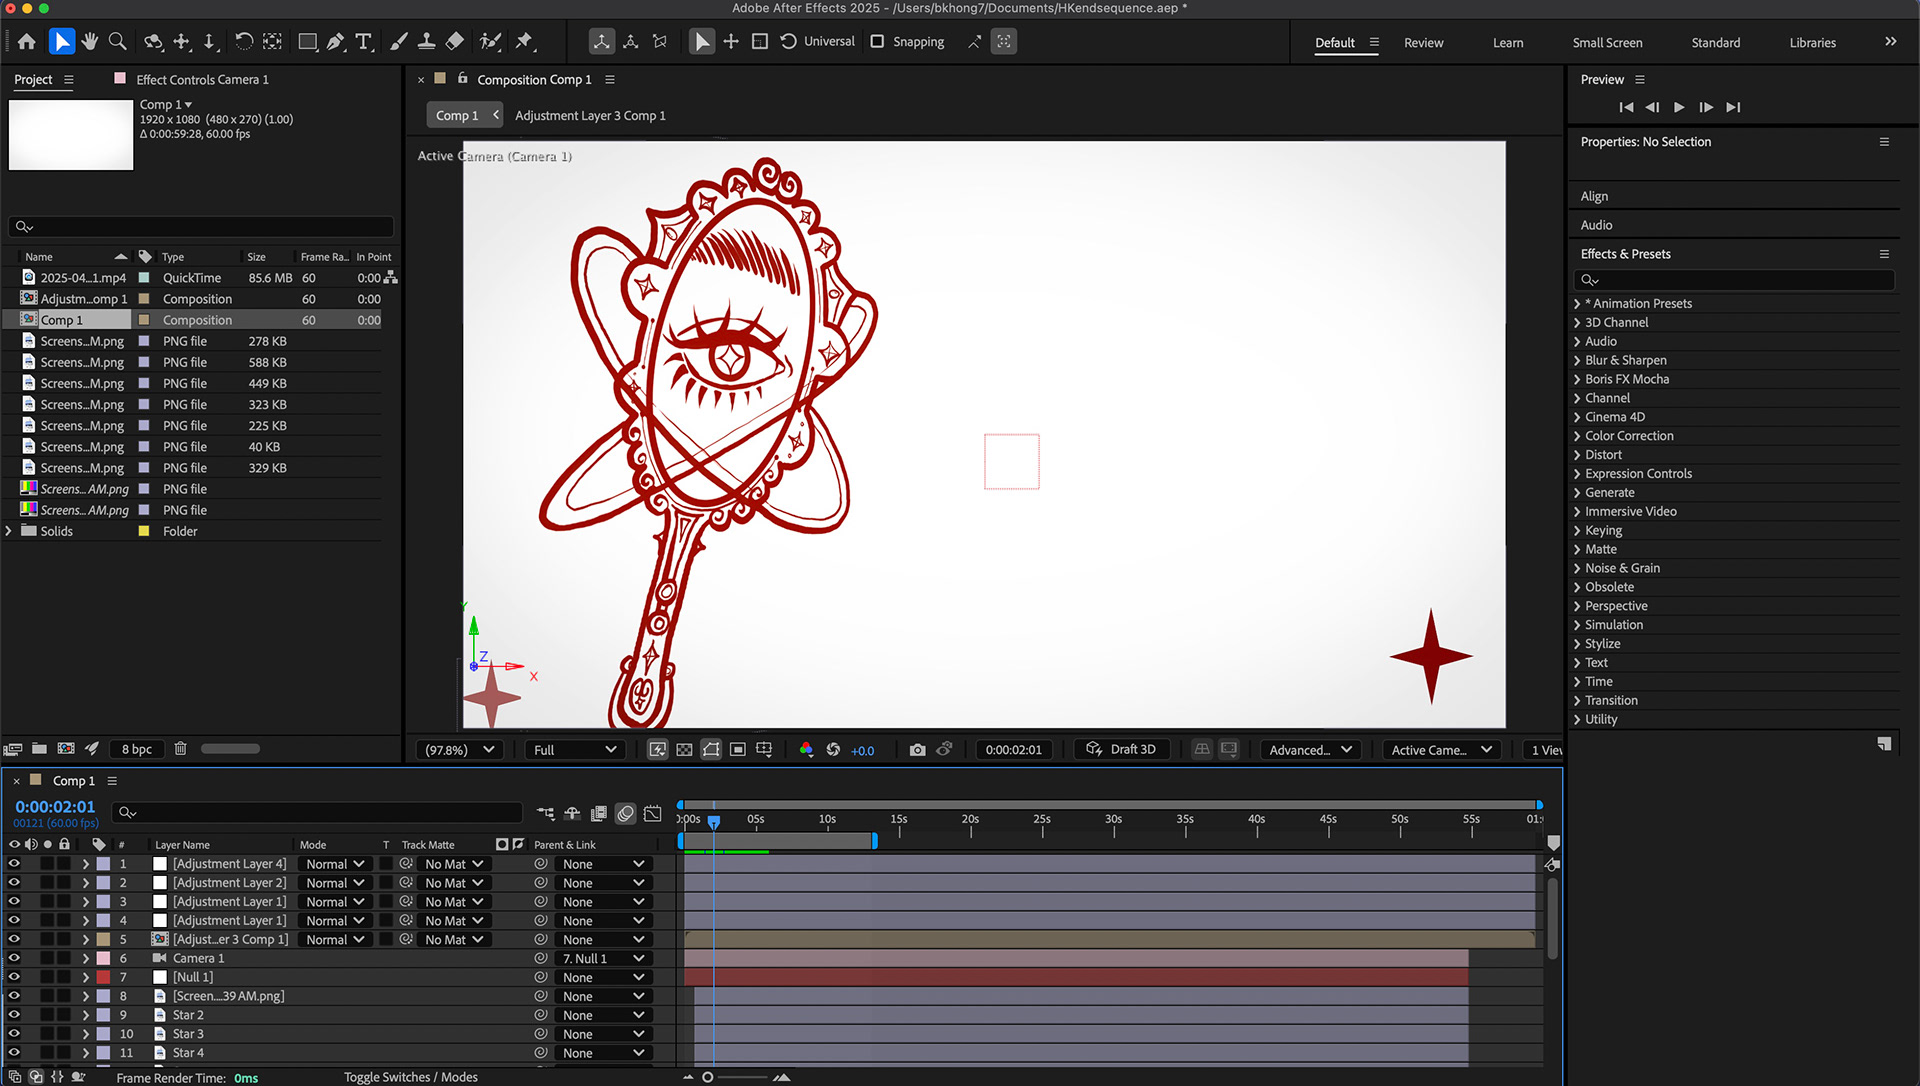Select the Hand tool
This screenshot has width=1920, height=1086.
coord(90,41)
